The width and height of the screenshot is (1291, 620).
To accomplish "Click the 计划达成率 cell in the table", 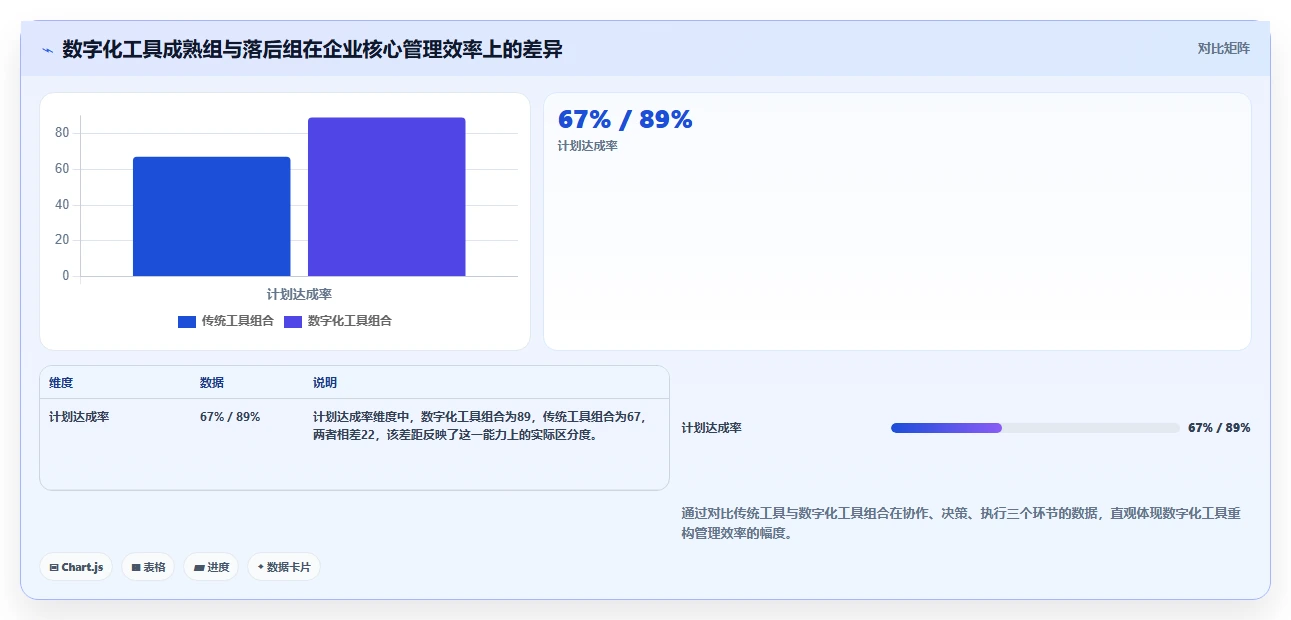I will click(79, 417).
